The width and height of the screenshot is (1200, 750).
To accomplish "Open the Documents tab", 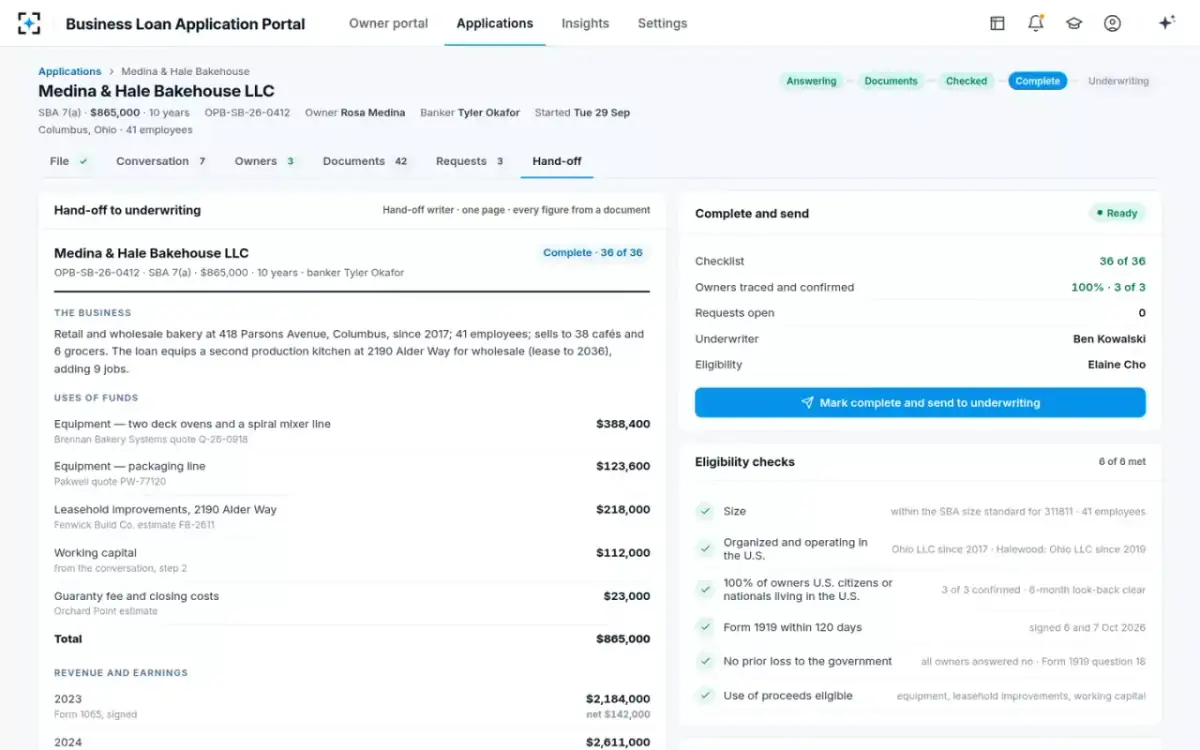I will pyautogui.click(x=365, y=161).
